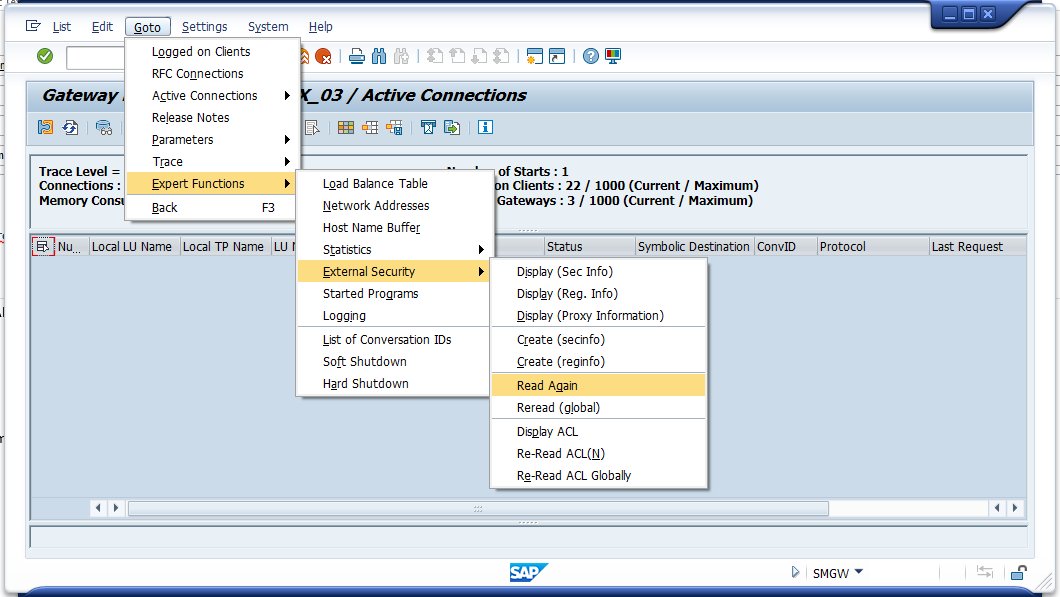
Task: Select the Find Next icon
Action: pos(399,56)
